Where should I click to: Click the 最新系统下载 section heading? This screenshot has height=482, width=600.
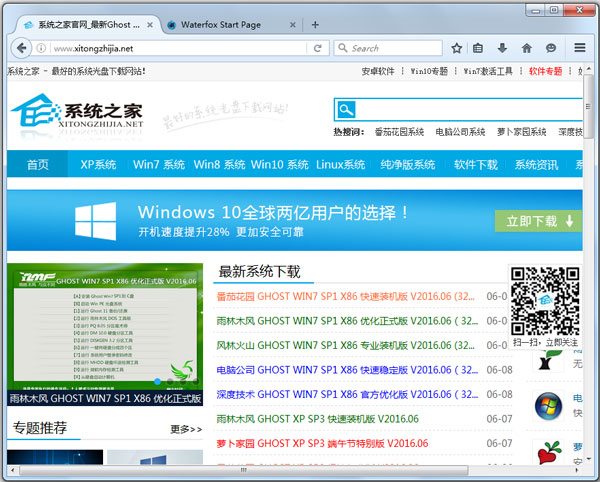[259, 272]
